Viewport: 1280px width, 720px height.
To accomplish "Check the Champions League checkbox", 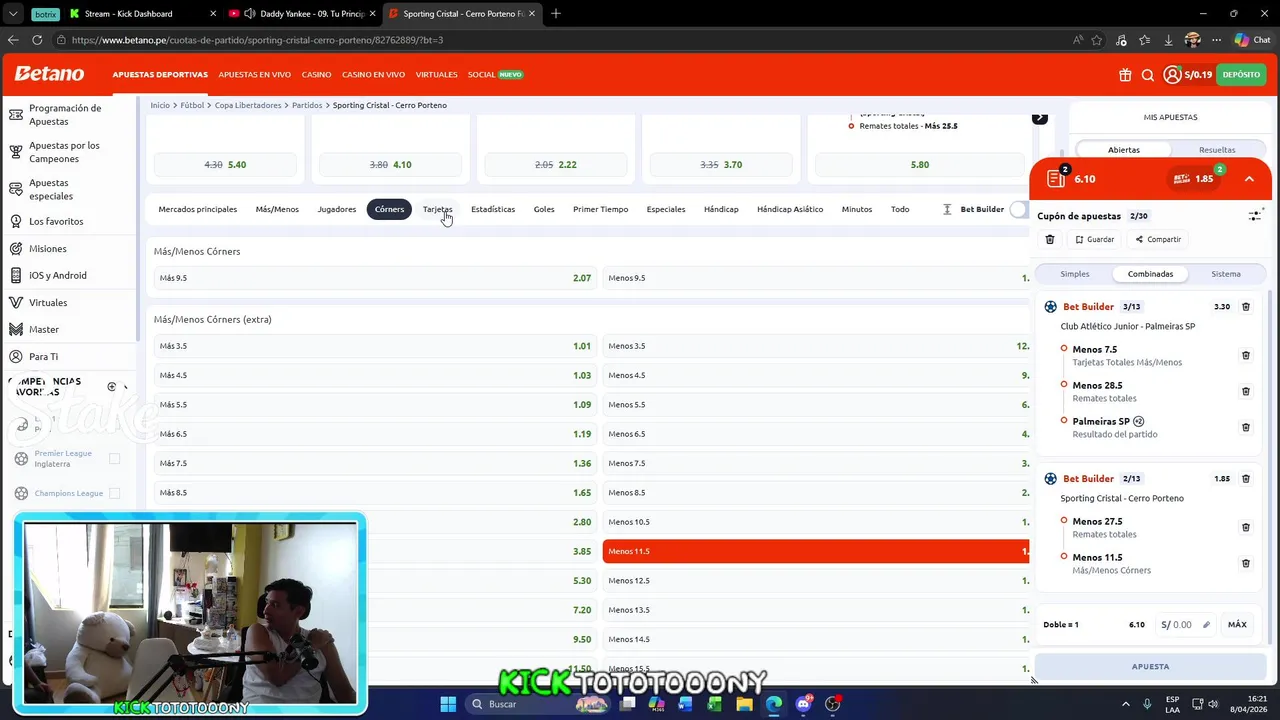I will tap(114, 493).
